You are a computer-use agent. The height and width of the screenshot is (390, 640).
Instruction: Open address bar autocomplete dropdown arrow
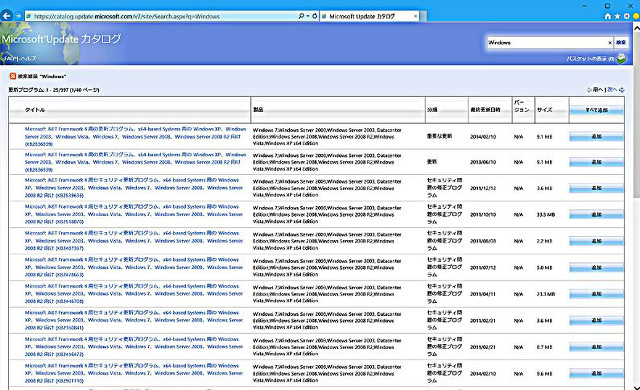tap(307, 16)
